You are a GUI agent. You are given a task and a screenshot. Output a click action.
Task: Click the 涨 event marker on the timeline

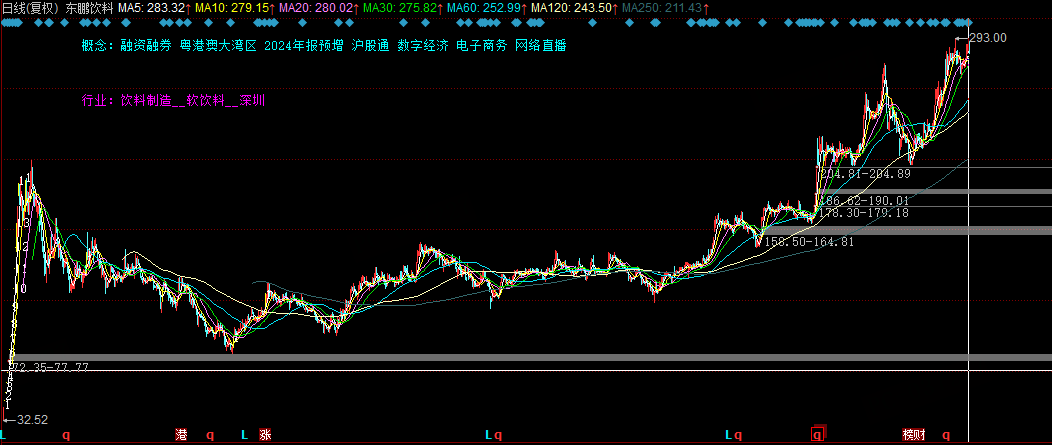266,435
